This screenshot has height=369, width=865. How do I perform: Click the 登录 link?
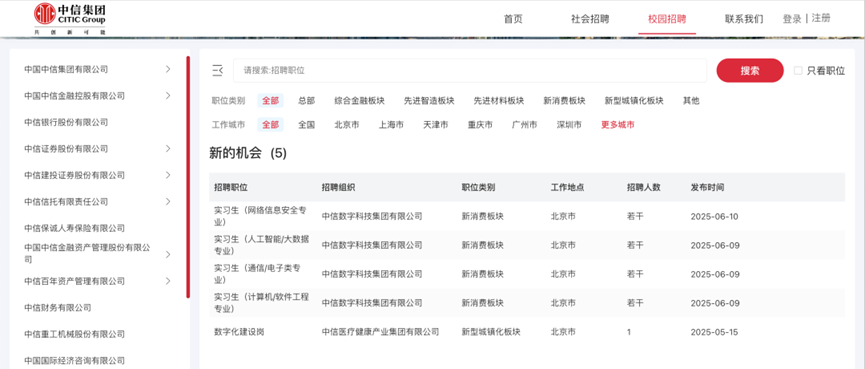[792, 19]
